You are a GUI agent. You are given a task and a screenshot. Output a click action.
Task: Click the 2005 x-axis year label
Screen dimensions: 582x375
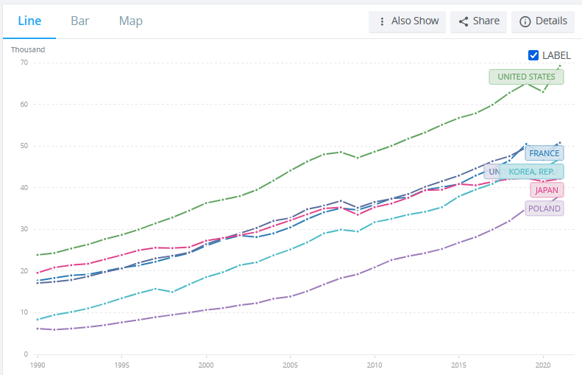pos(290,365)
